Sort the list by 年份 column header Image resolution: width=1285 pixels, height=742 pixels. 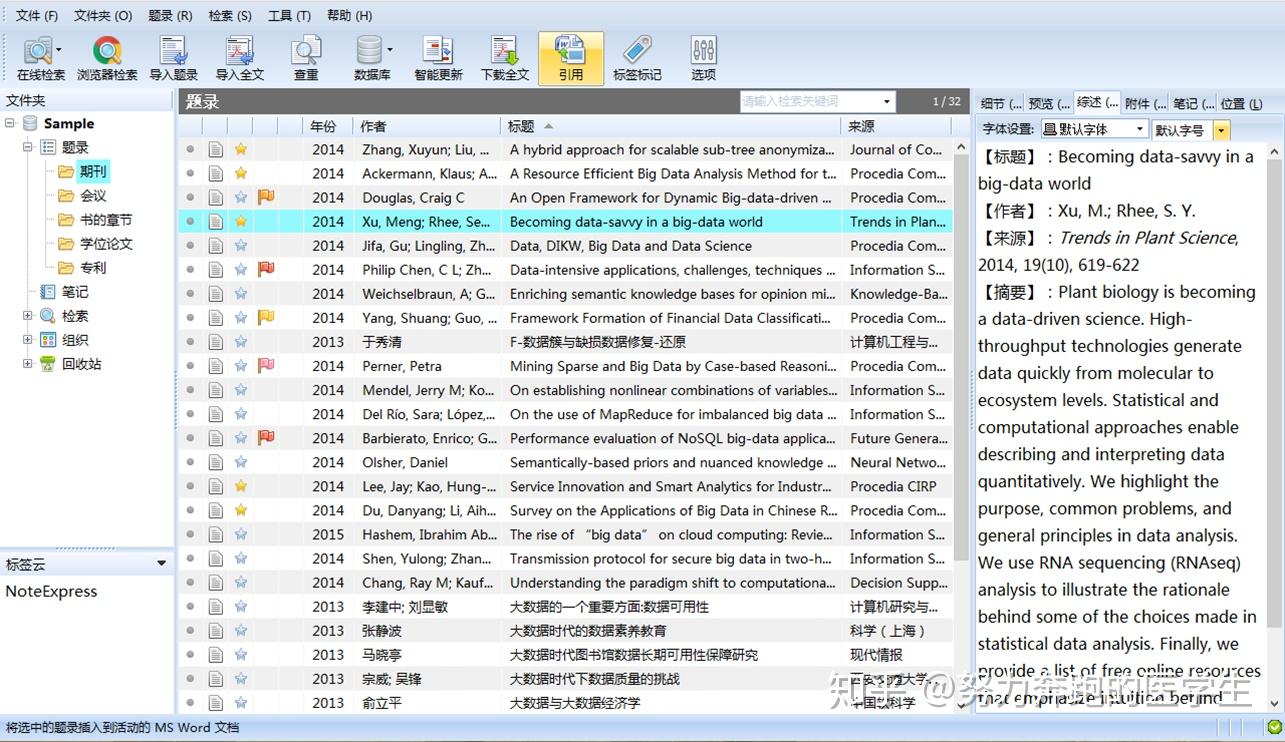[x=329, y=126]
